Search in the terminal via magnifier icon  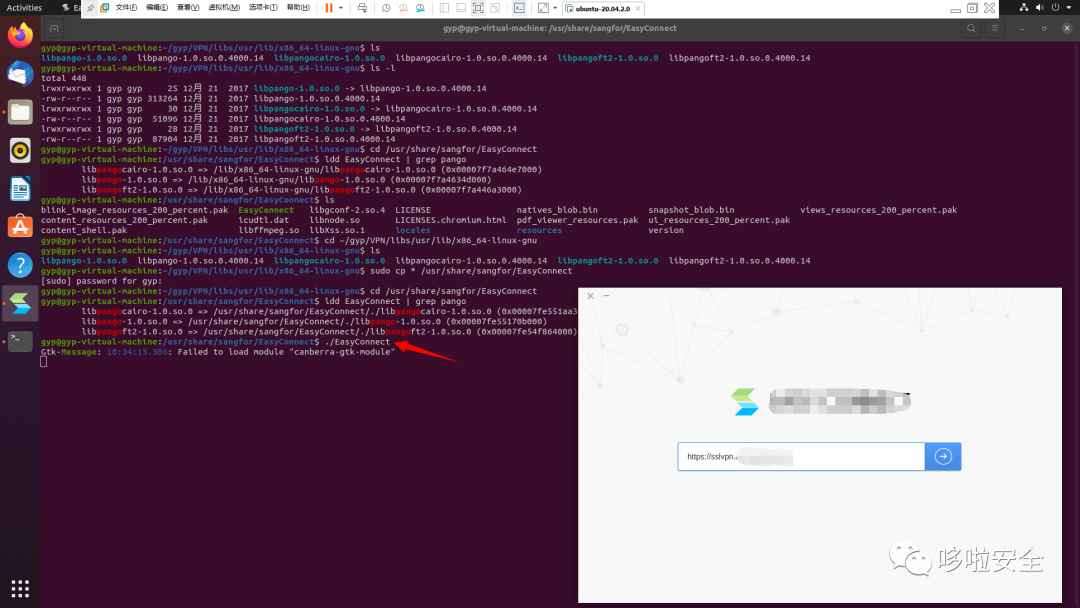(x=971, y=28)
